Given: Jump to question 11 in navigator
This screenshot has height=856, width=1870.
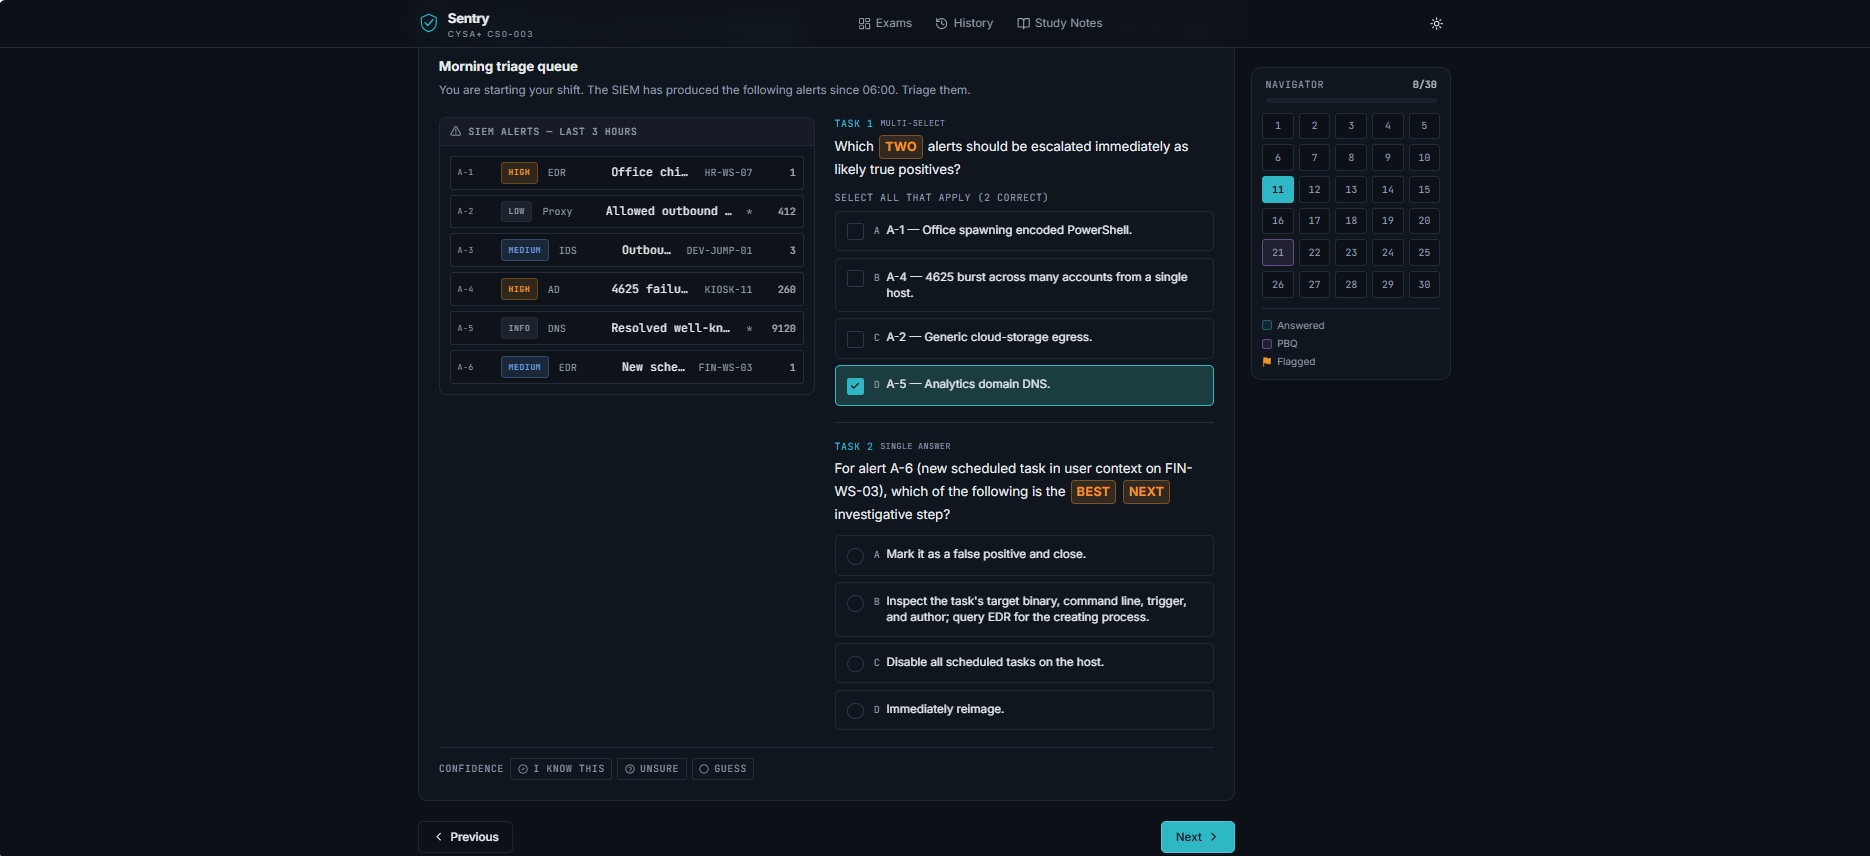Looking at the screenshot, I should 1278,189.
